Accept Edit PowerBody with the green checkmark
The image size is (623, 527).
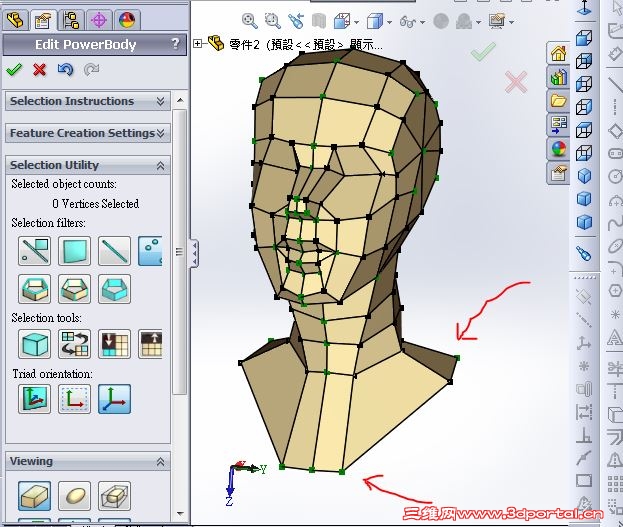[x=14, y=70]
